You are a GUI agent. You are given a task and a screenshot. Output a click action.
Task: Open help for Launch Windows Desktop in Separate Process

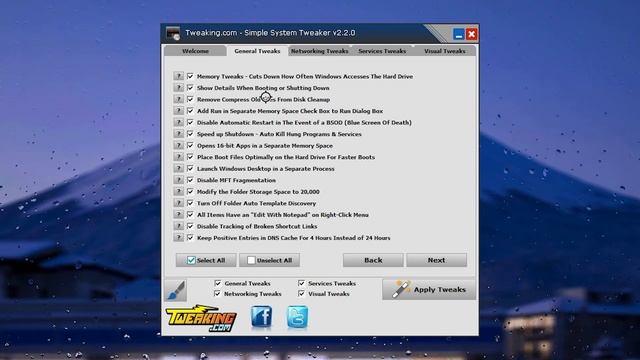coord(178,168)
